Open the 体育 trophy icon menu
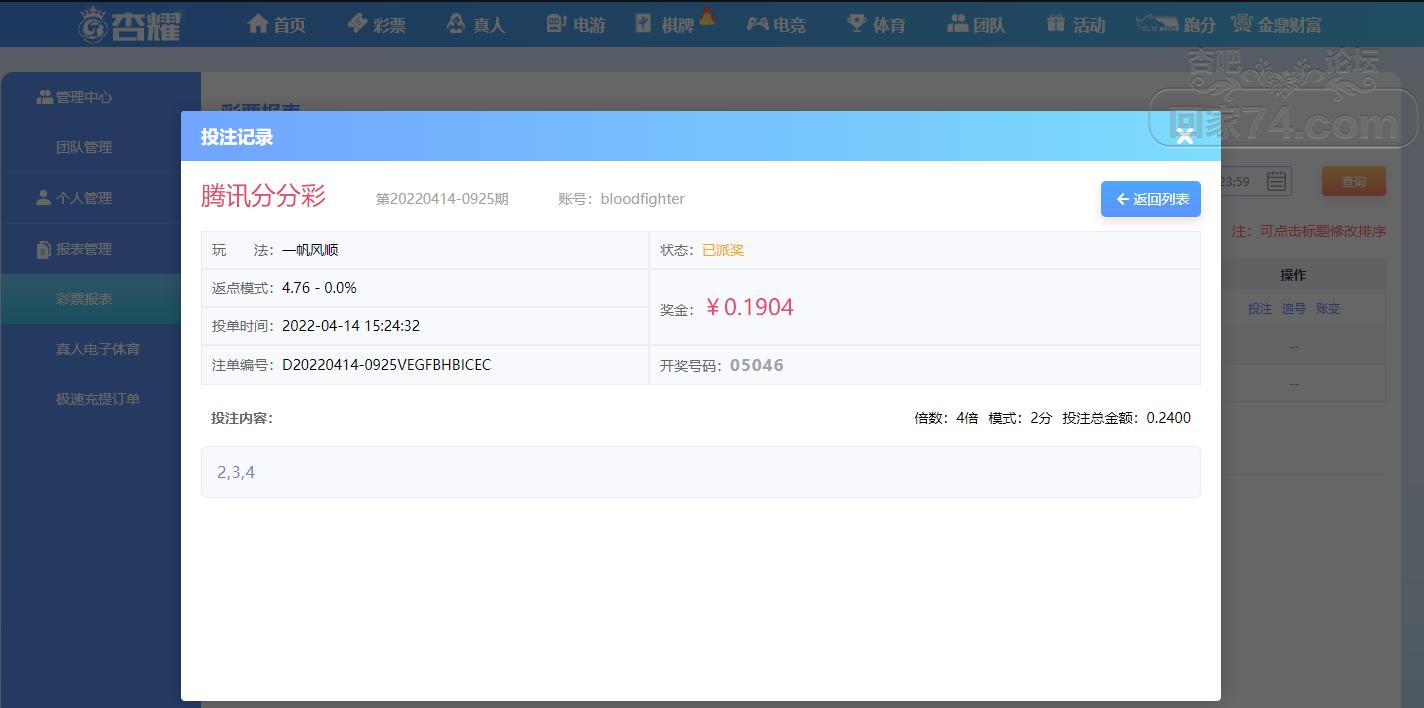The height and width of the screenshot is (708, 1424). click(x=856, y=23)
